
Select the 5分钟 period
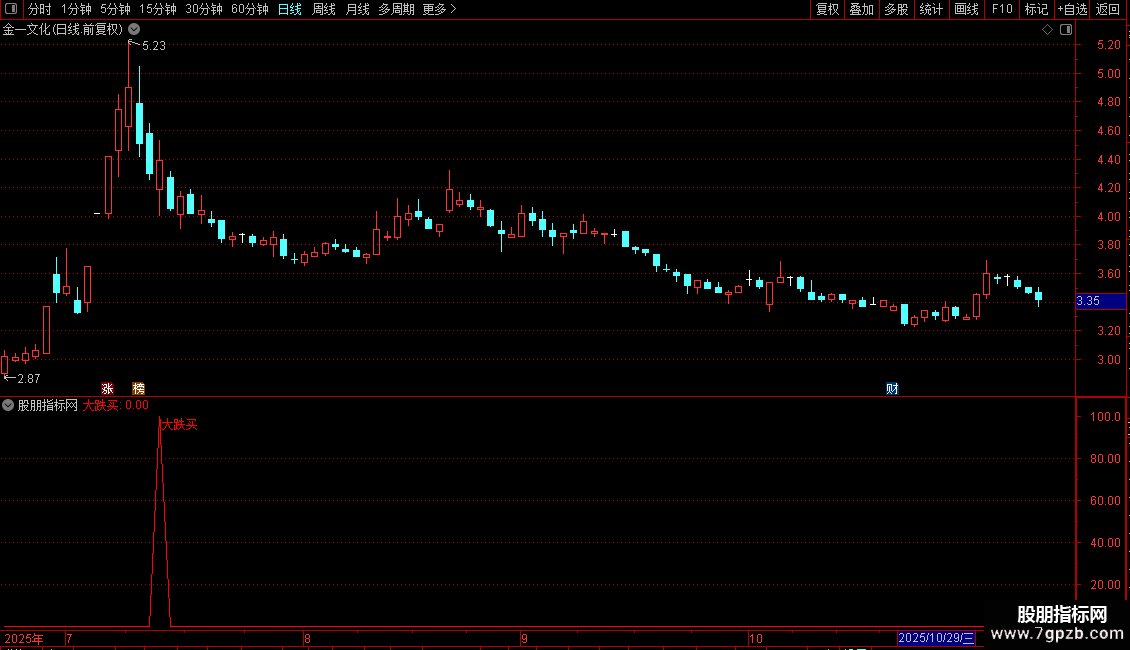[x=115, y=9]
